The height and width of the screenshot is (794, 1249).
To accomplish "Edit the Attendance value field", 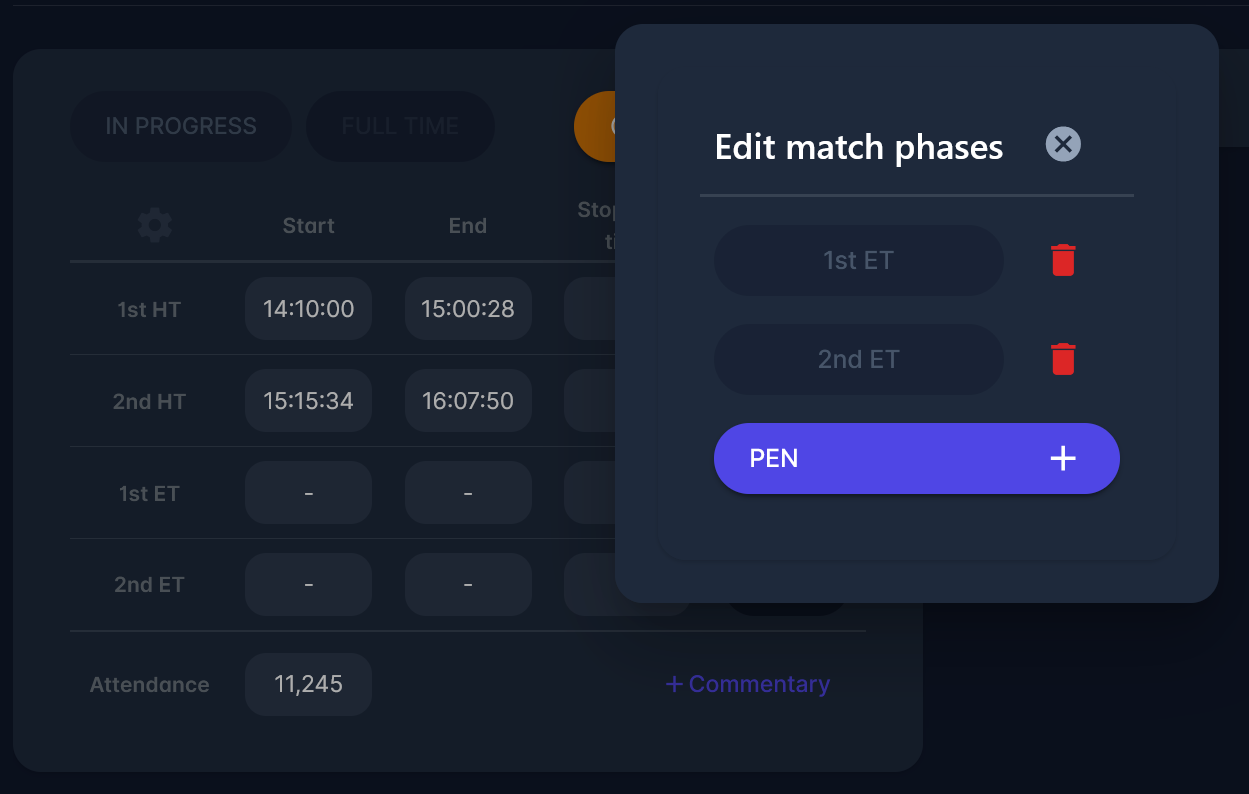I will coord(308,685).
